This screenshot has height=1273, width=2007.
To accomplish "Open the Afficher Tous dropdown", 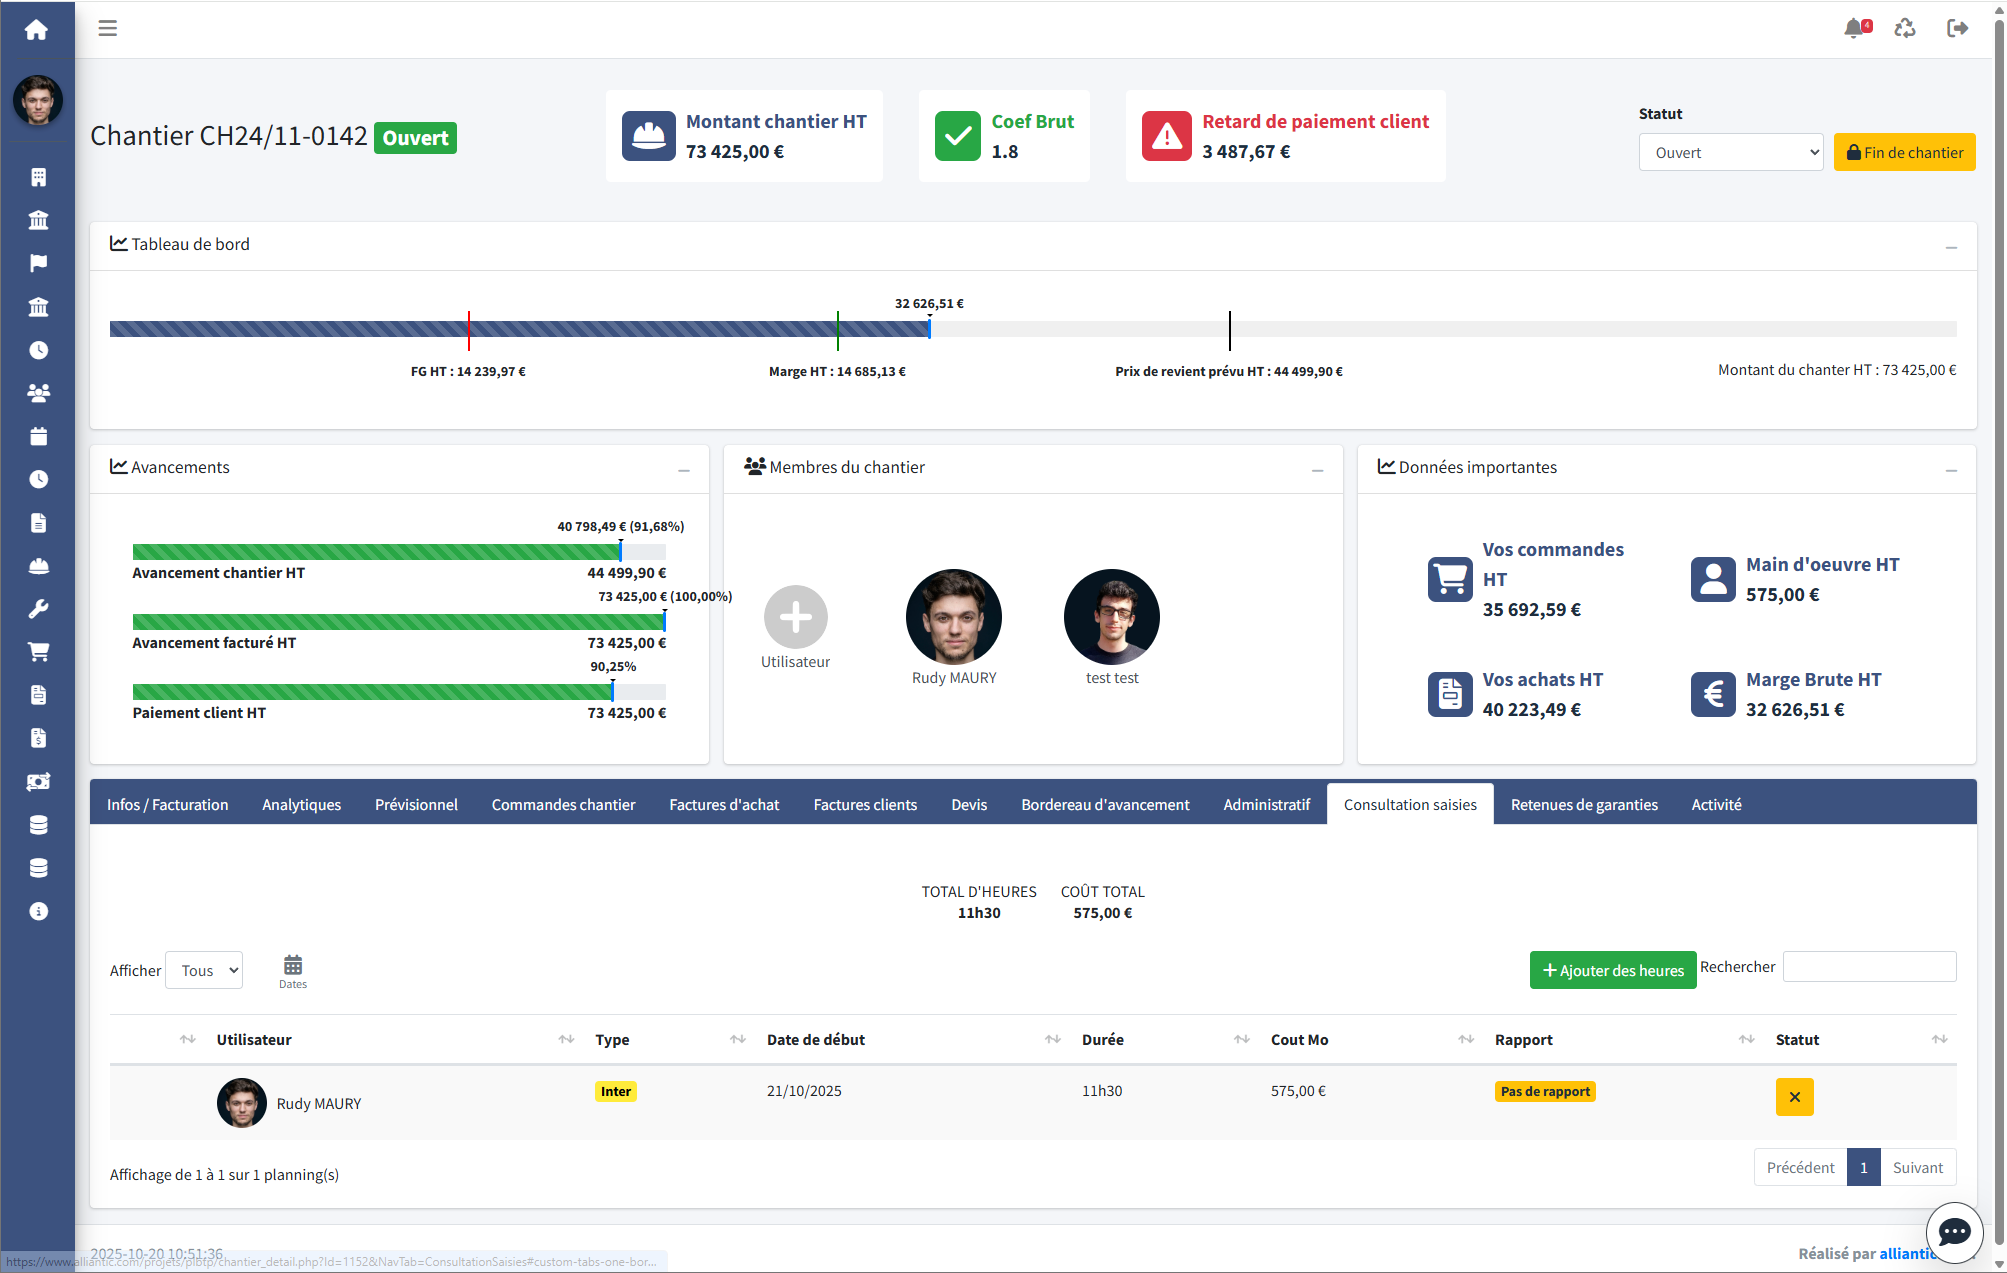I will tap(204, 971).
